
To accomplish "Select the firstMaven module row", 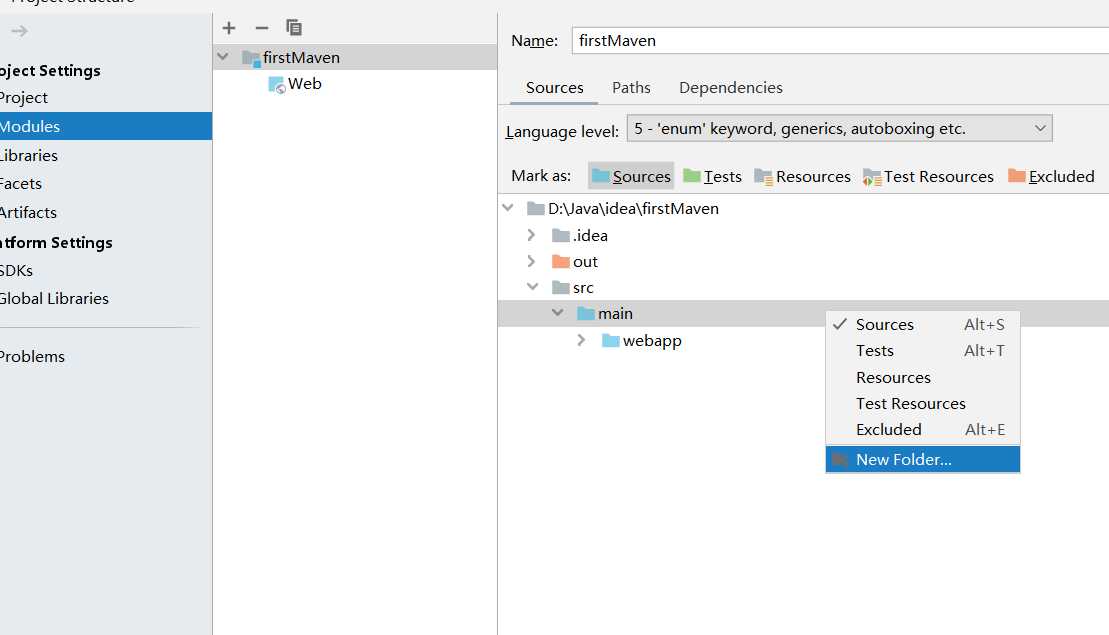I will point(355,57).
